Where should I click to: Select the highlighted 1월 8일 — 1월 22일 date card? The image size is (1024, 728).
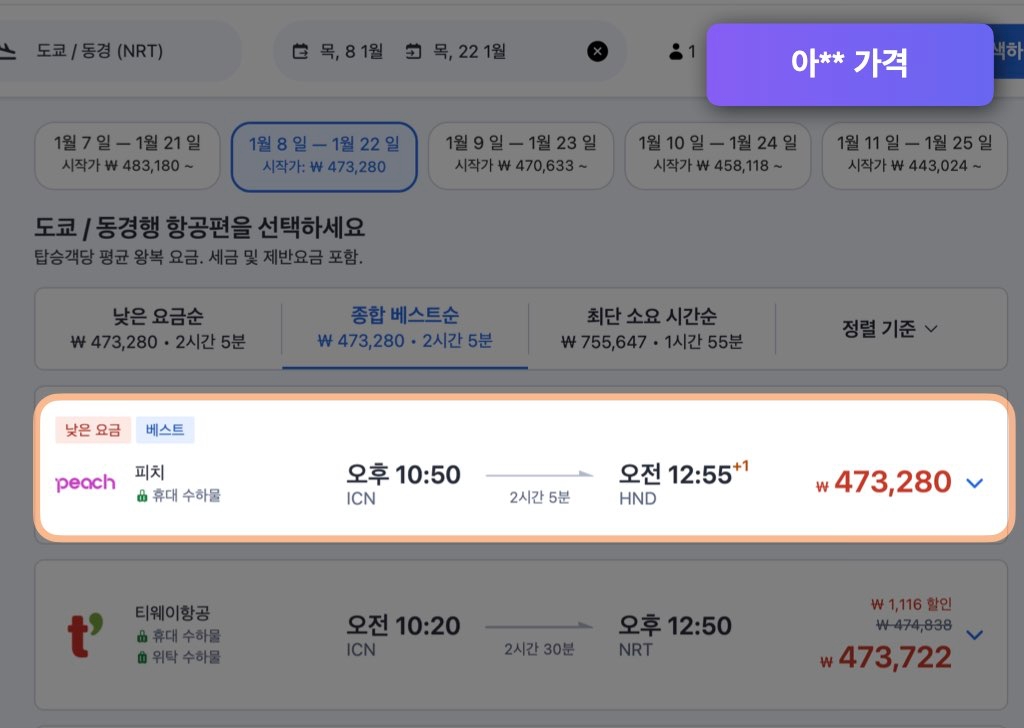click(x=323, y=155)
